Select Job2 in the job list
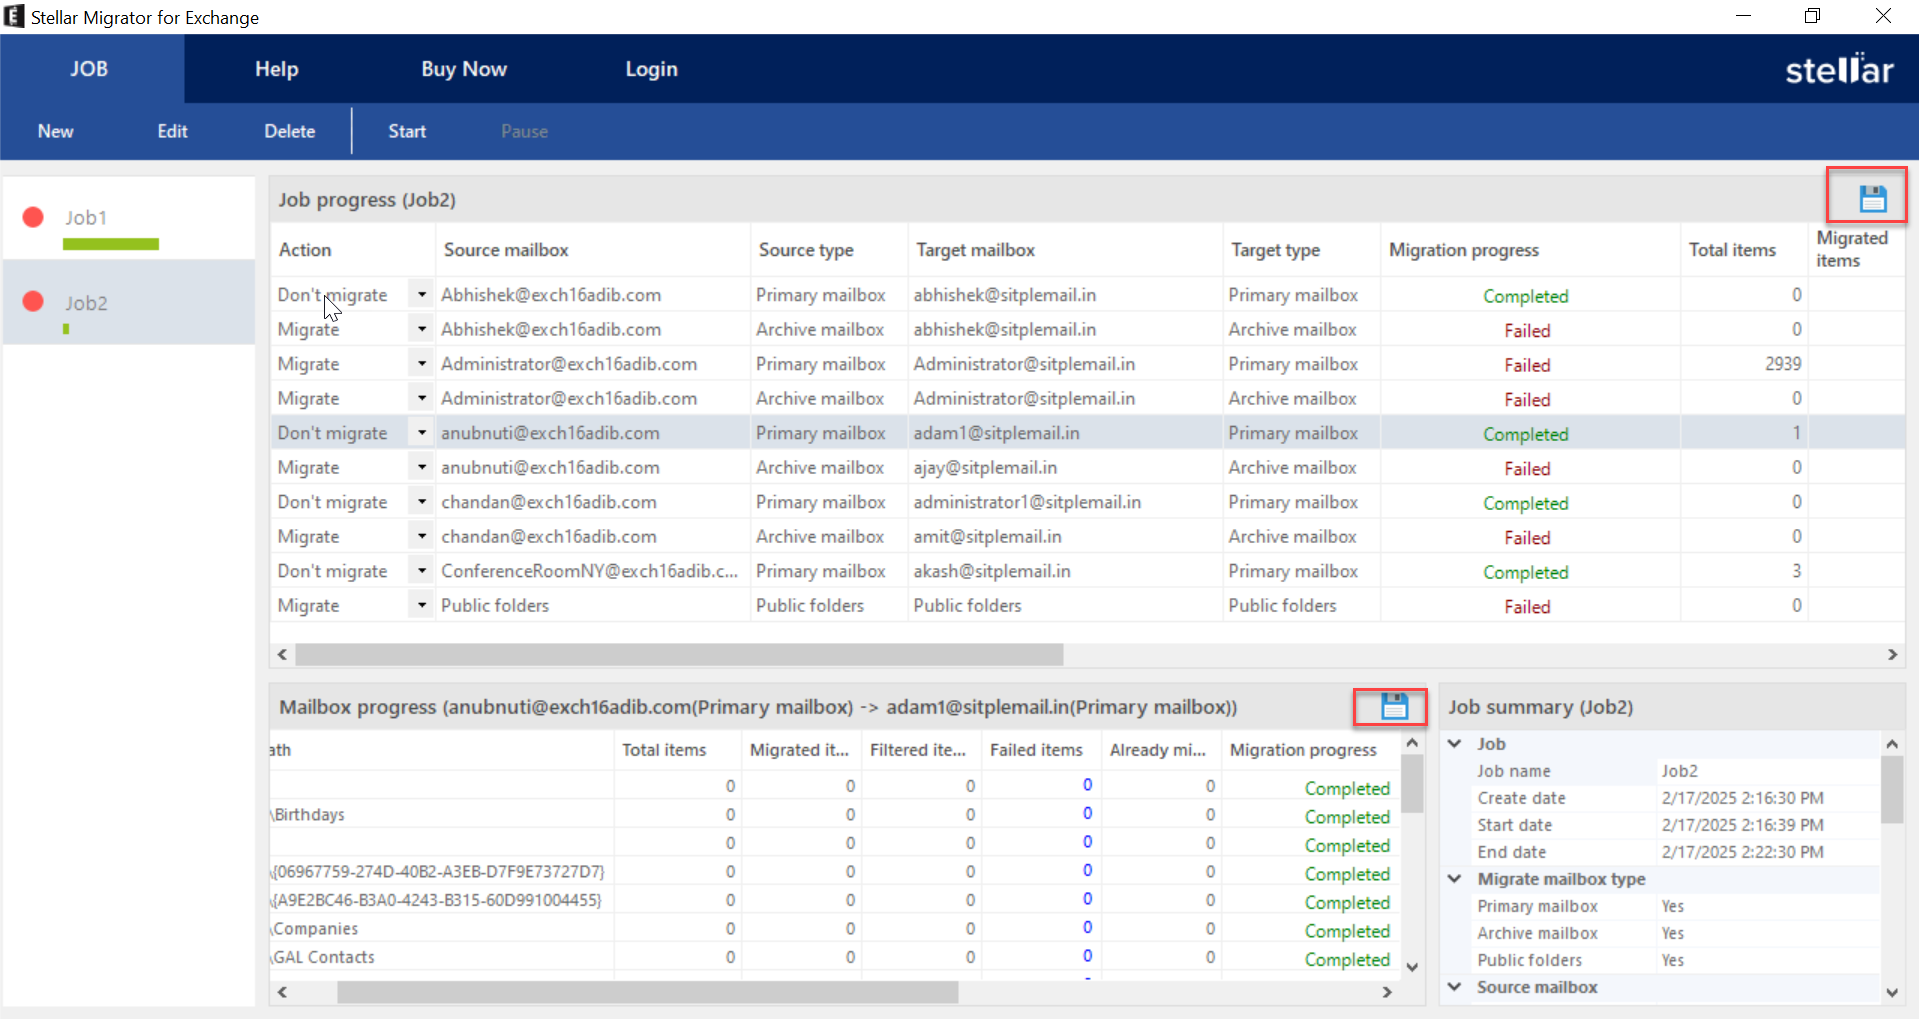Viewport: 1919px width, 1019px height. pyautogui.click(x=129, y=302)
